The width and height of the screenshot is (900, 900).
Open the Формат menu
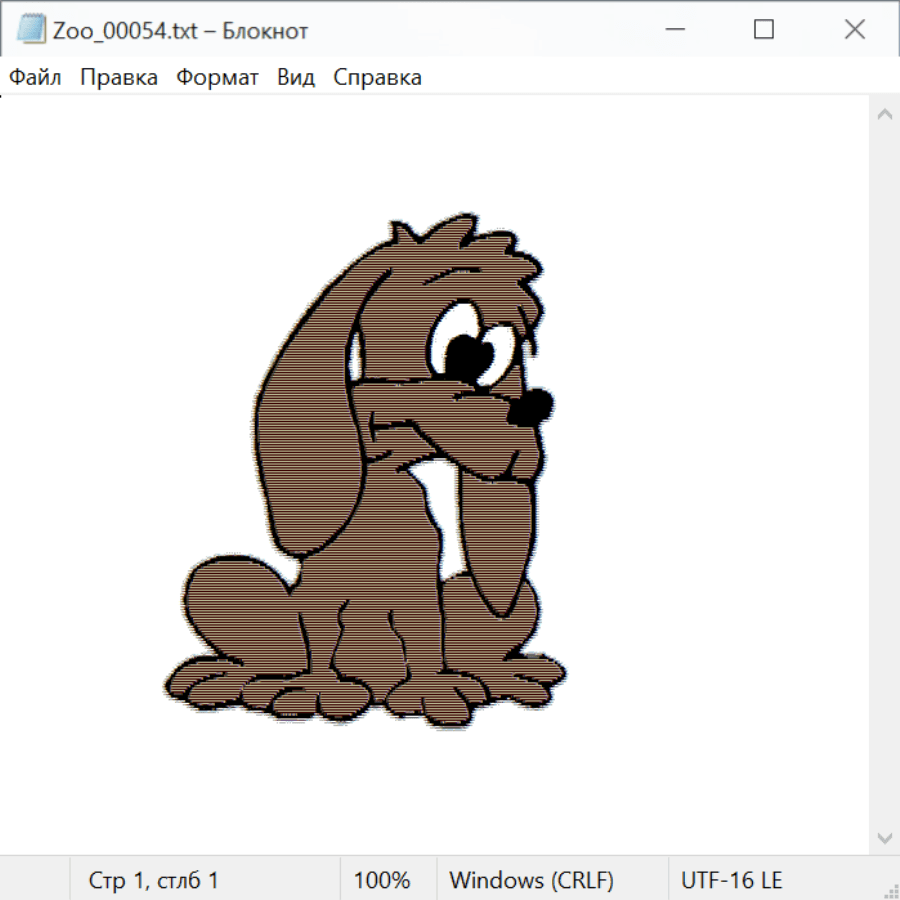click(217, 78)
